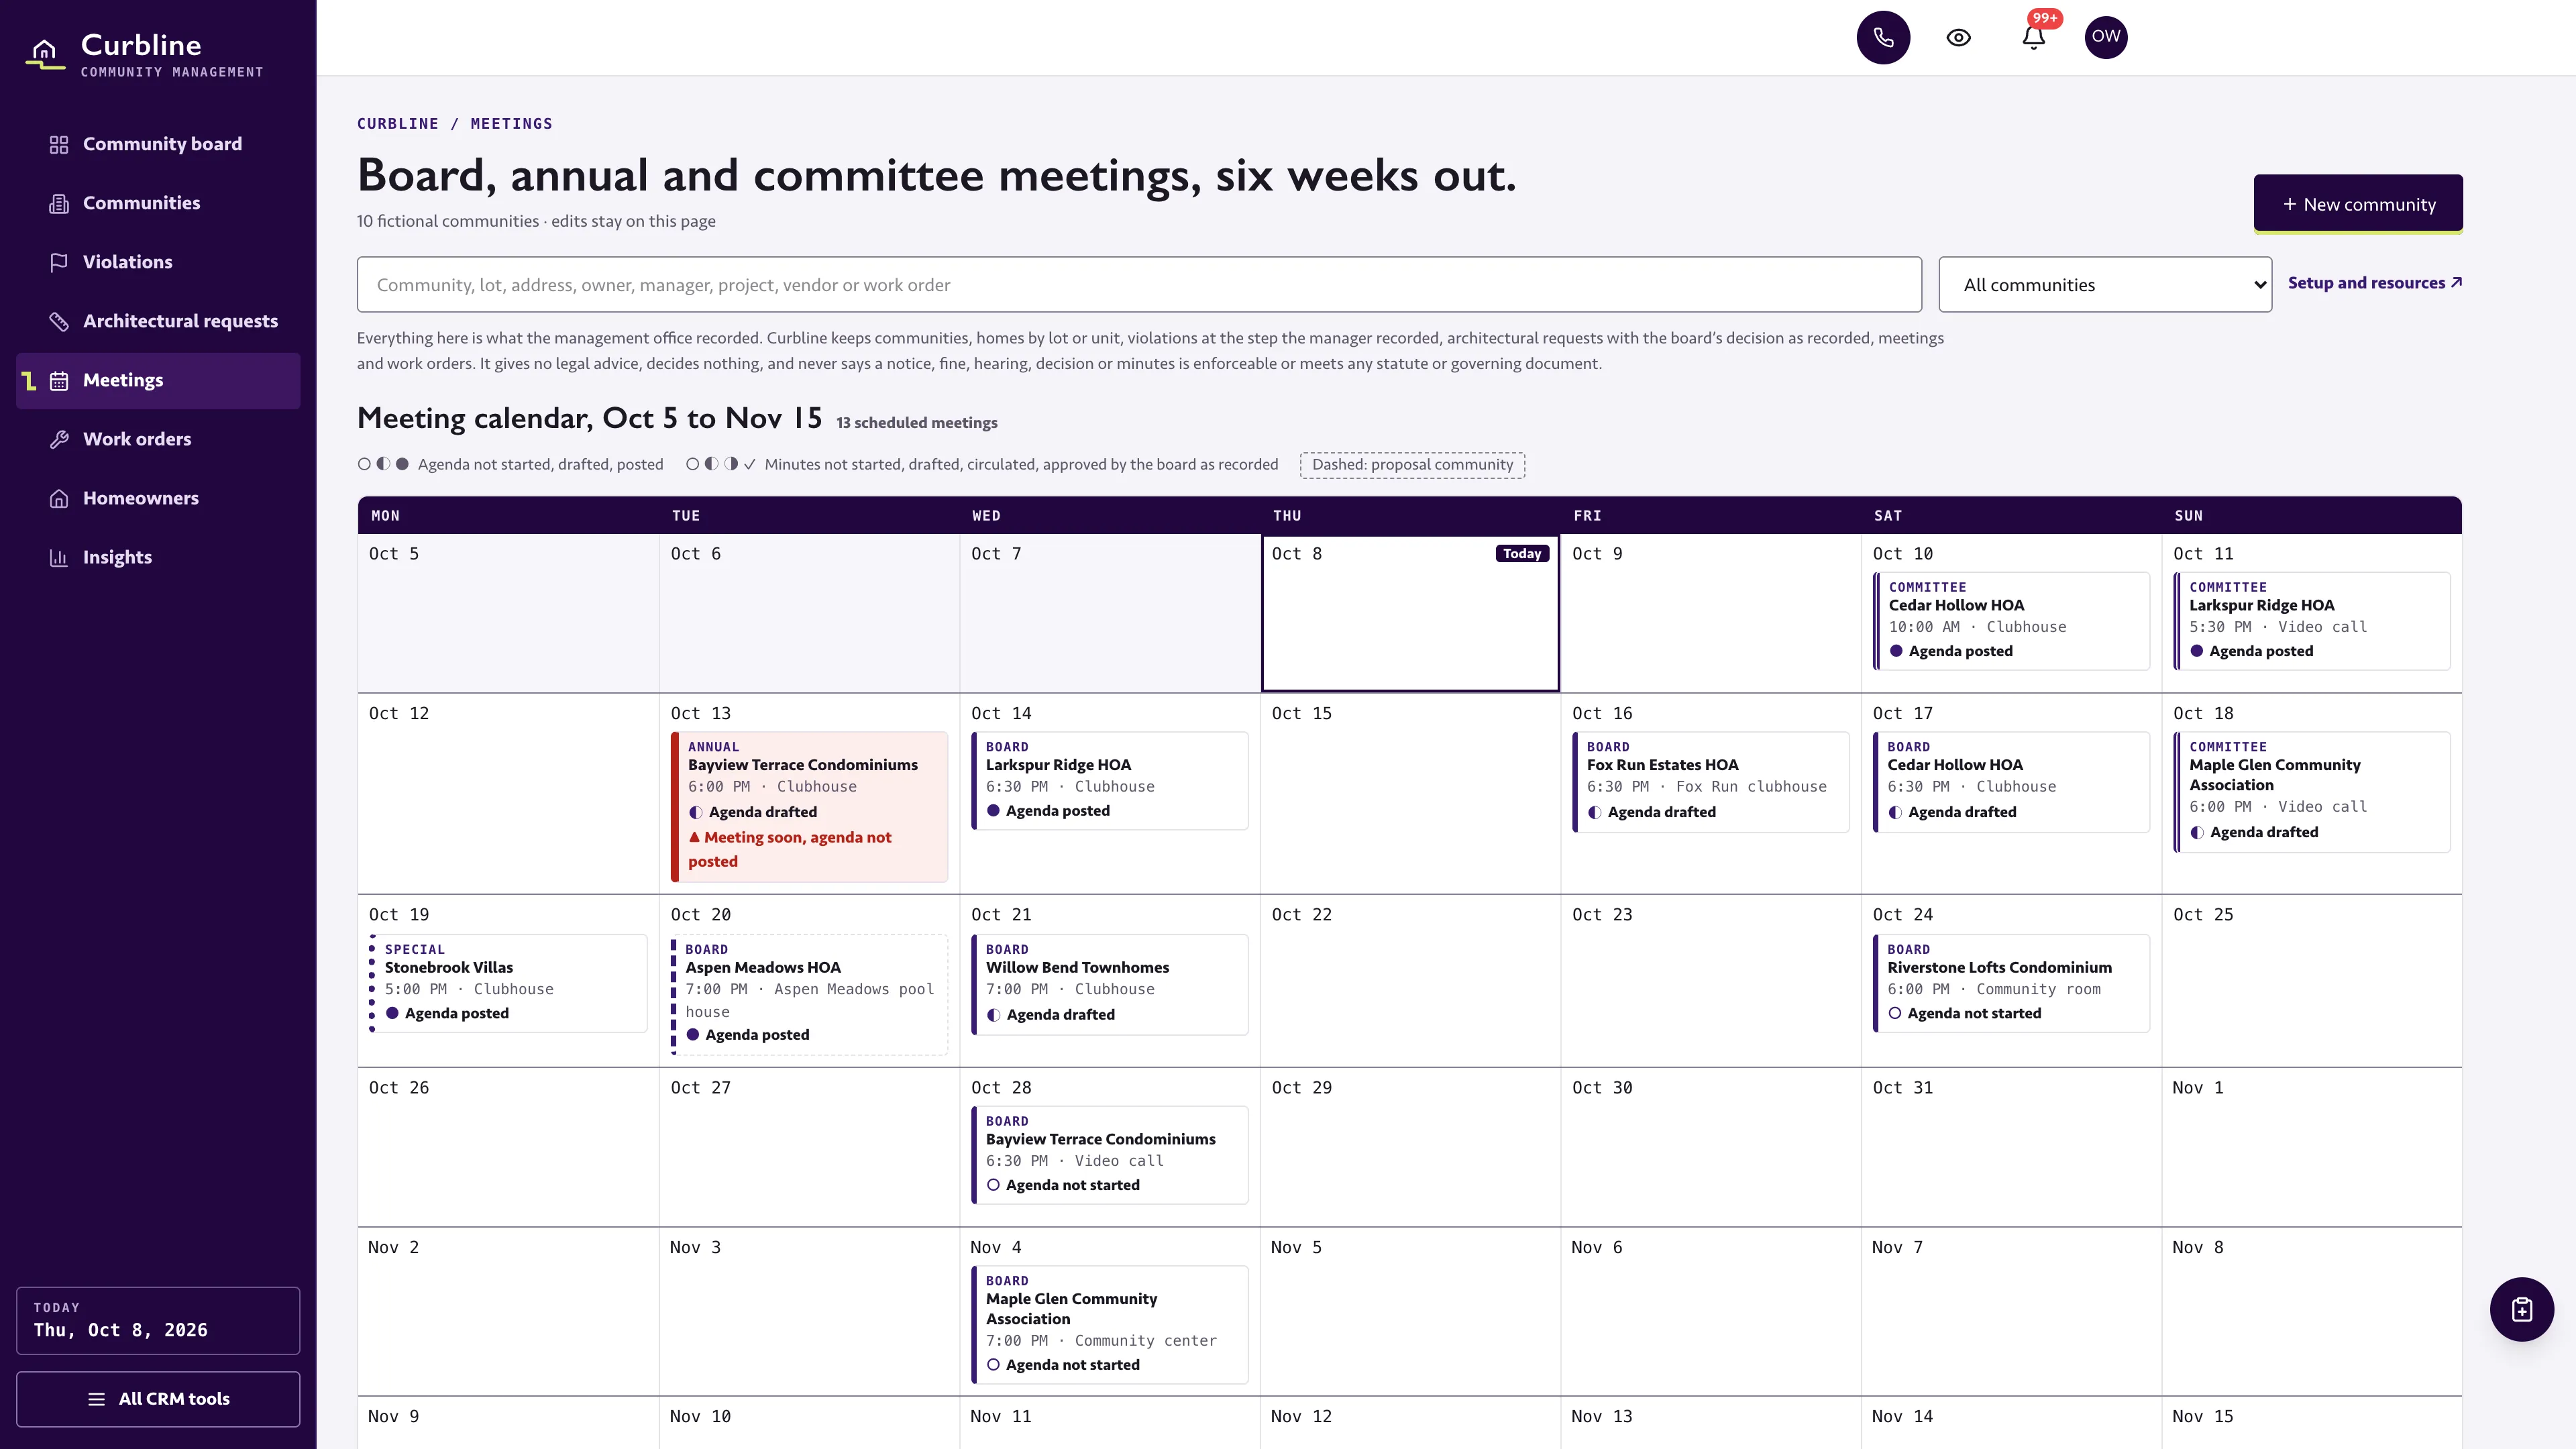Click hamburger icon in All CRM tools
Screen dimensions: 2576x1449
pyautogui.click(x=96, y=1399)
